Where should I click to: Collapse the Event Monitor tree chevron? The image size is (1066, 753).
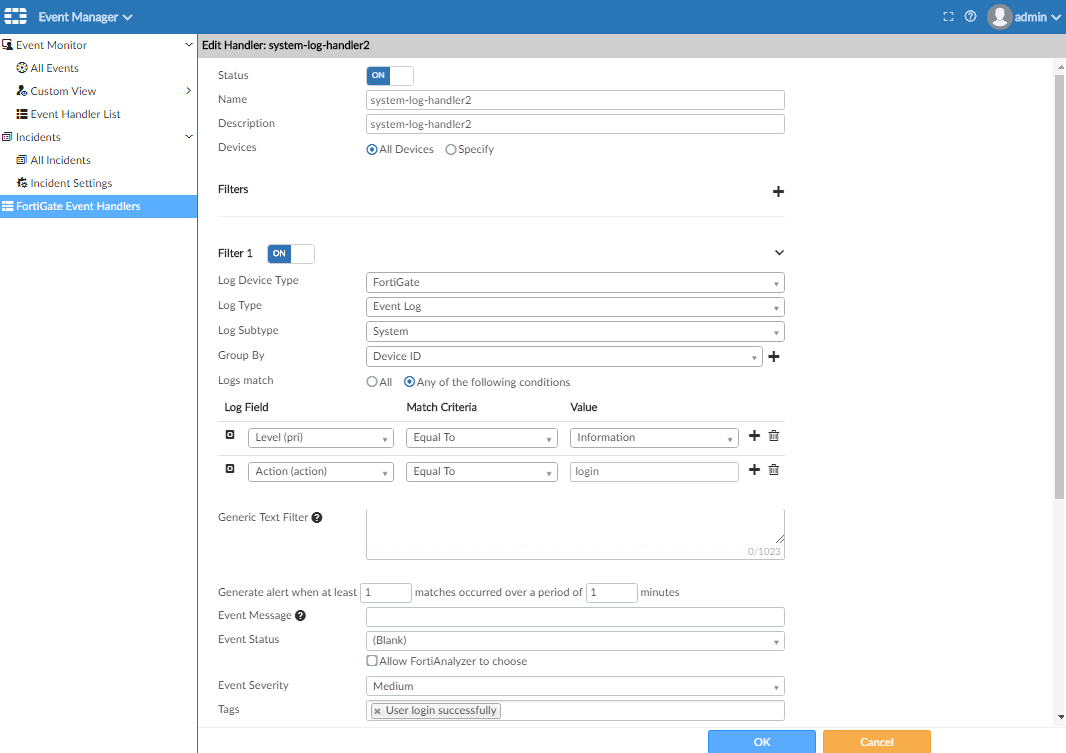[x=188, y=45]
